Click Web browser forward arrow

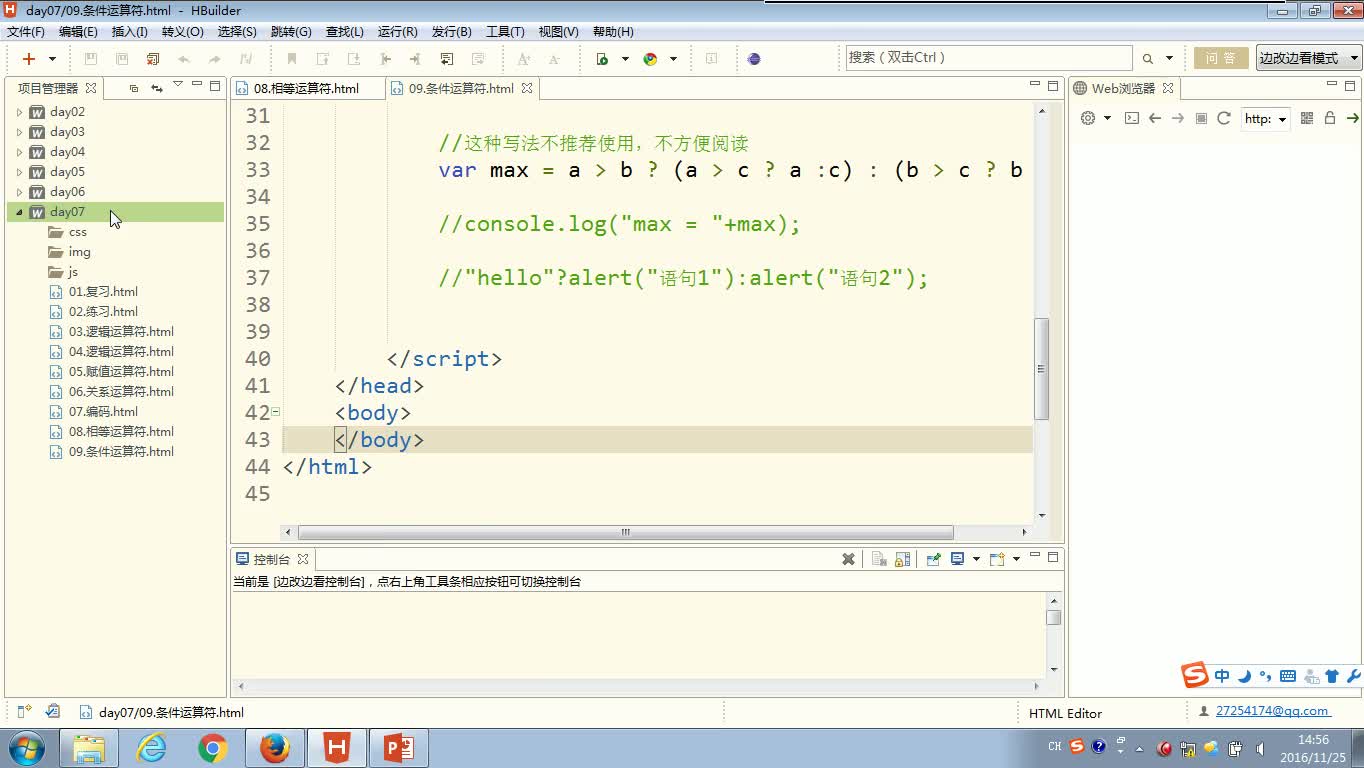[1178, 118]
